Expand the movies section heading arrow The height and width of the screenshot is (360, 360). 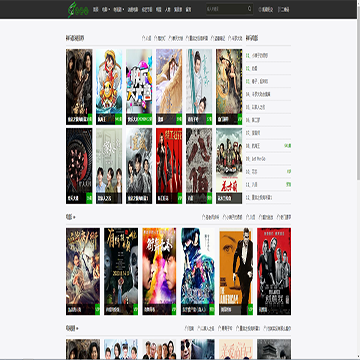(74, 217)
